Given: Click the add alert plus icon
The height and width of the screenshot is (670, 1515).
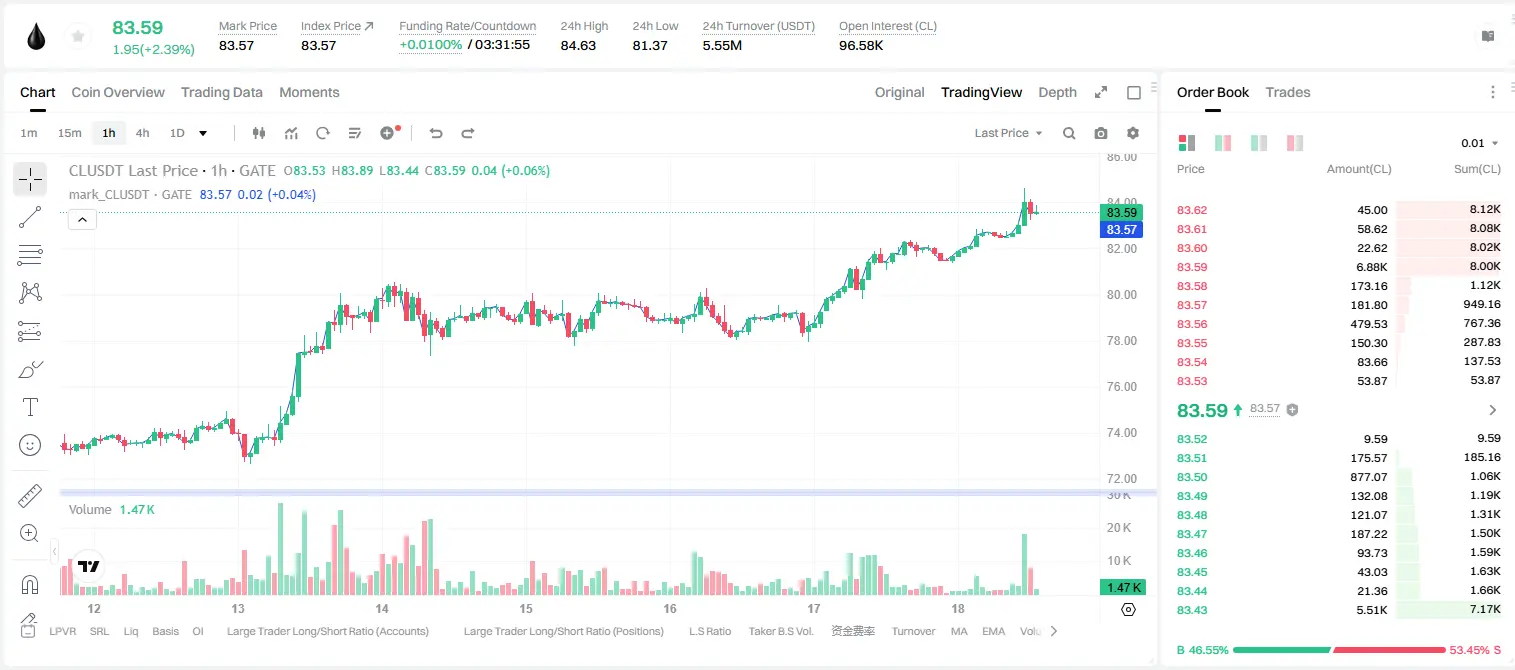Looking at the screenshot, I should pyautogui.click(x=389, y=133).
